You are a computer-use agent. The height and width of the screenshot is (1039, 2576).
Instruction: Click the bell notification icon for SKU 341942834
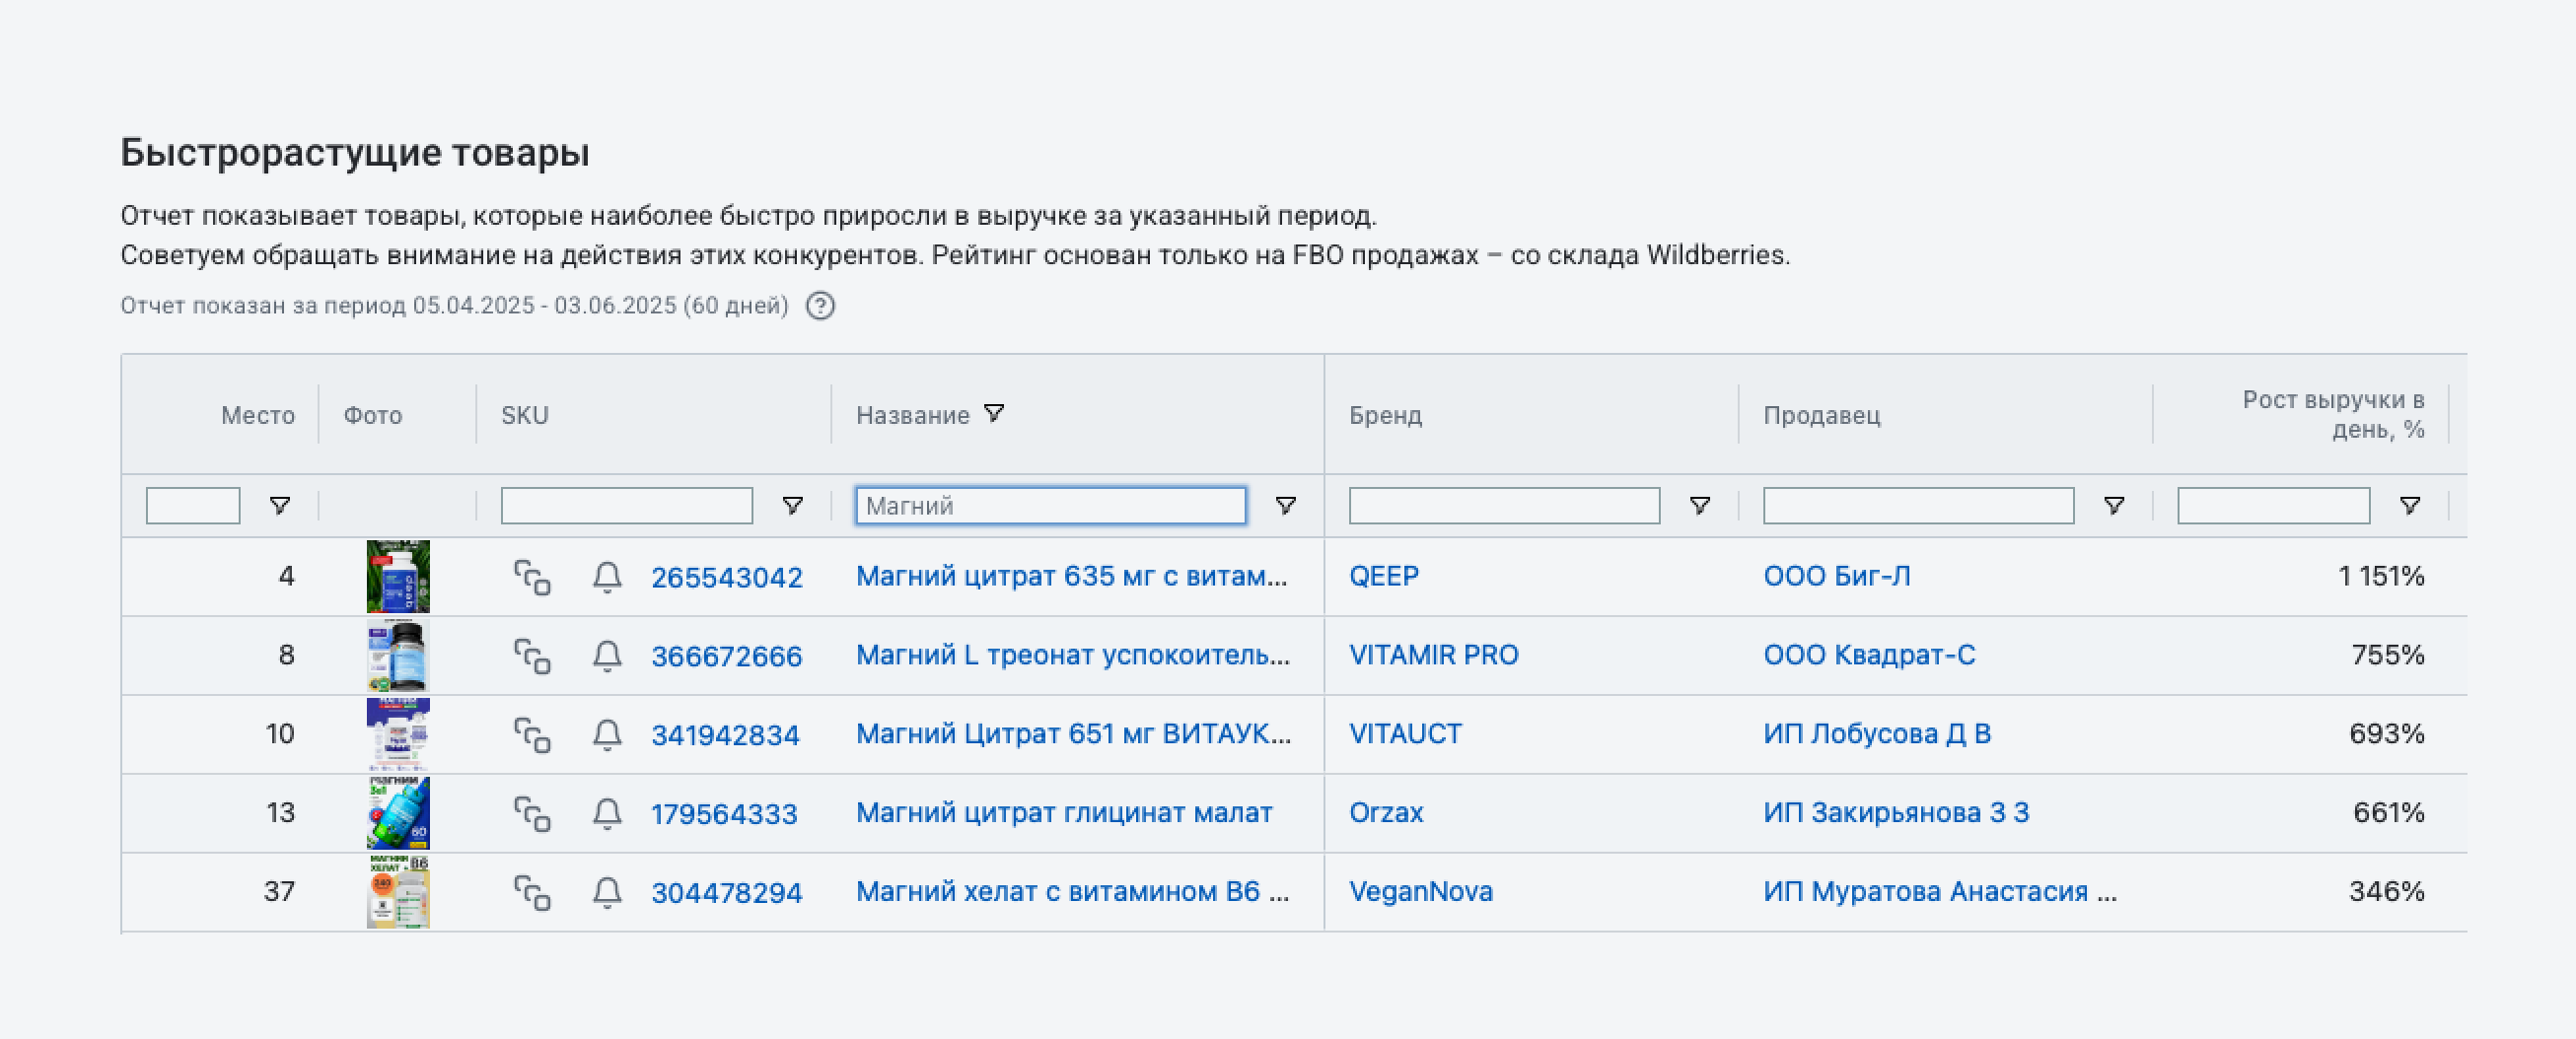point(607,735)
